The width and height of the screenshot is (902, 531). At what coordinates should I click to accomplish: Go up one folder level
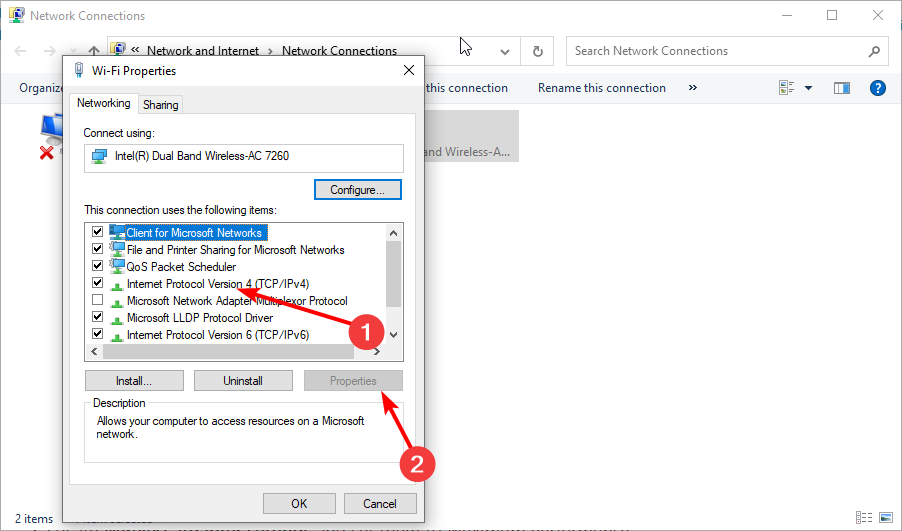pos(94,51)
